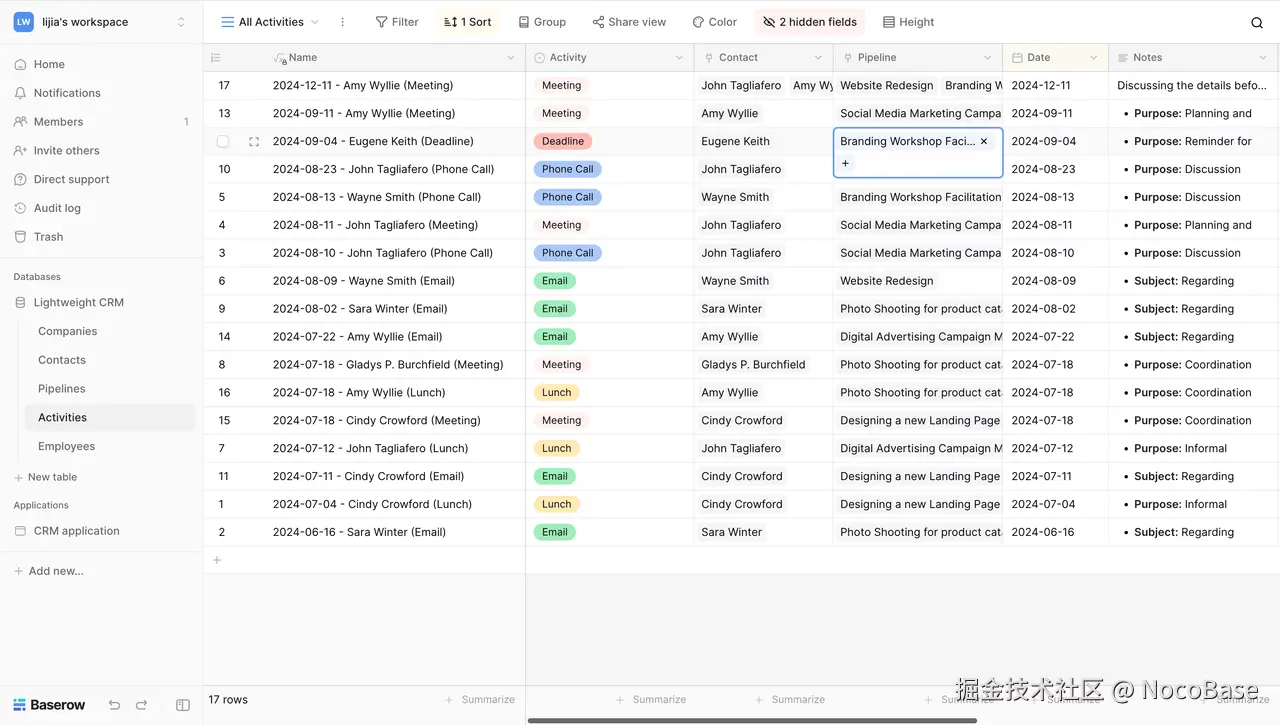Click Lunch tag in row 16
Image resolution: width=1280 pixels, height=725 pixels.
(556, 393)
